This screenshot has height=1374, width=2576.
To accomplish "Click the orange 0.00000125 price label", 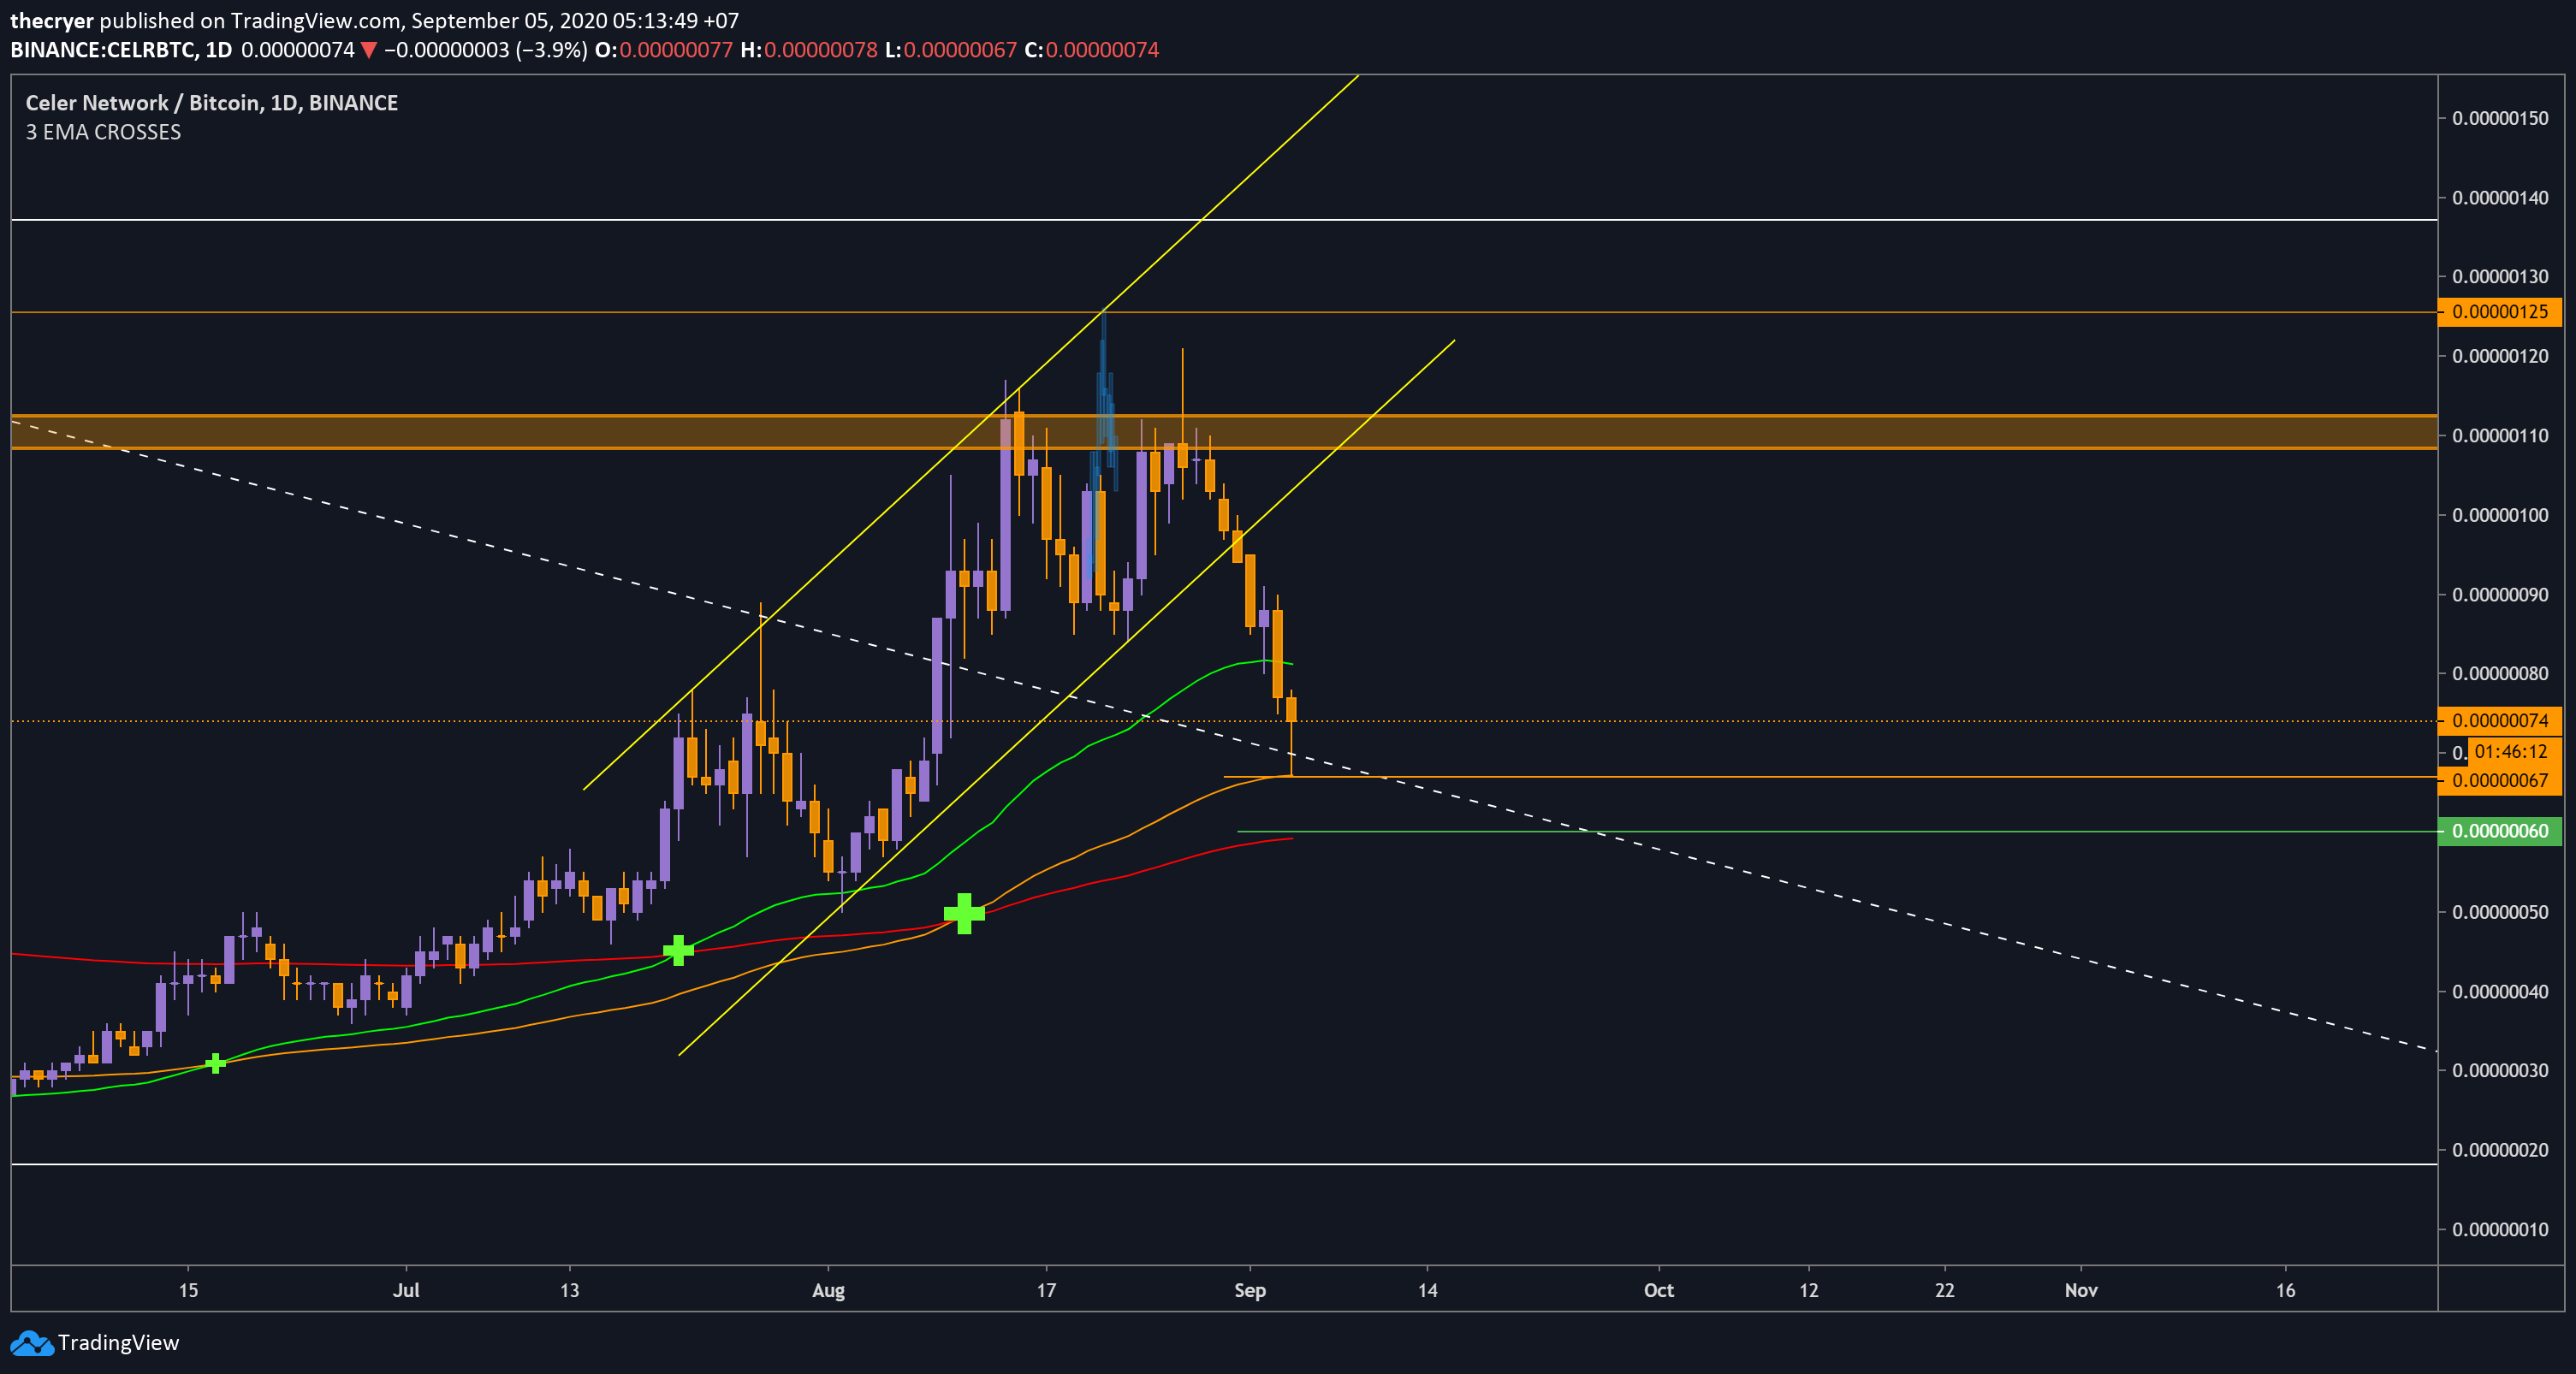I will 2499,312.
